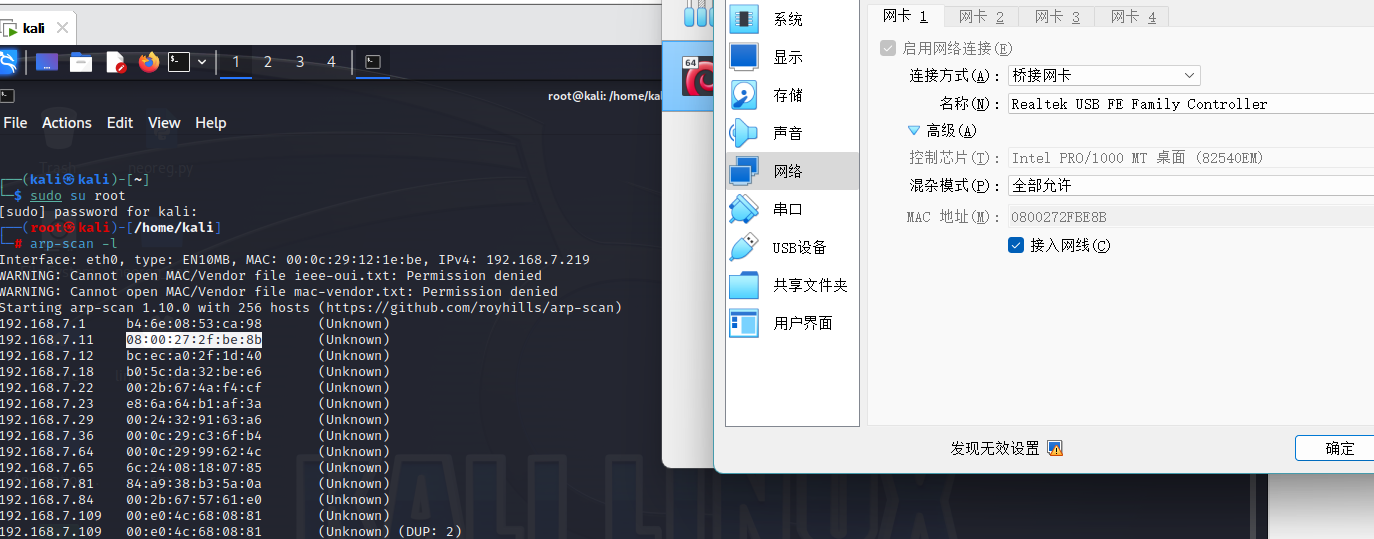The width and height of the screenshot is (1374, 539).
Task: Open the 混杂模式 全部允许 dropdown
Action: pos(1190,186)
